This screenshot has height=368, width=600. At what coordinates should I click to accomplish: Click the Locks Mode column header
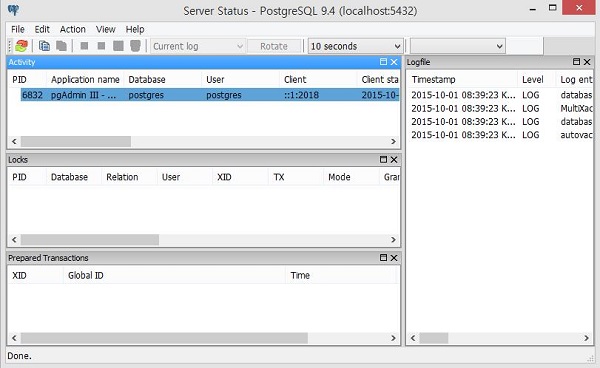pos(351,177)
